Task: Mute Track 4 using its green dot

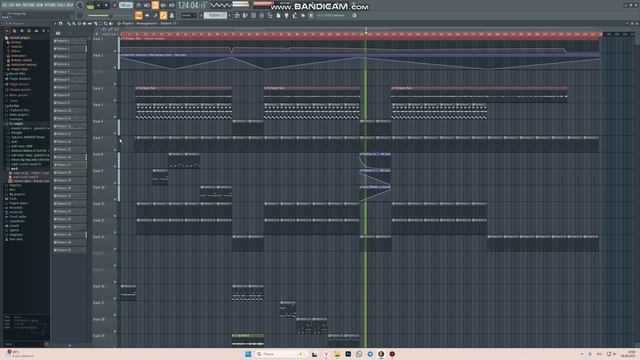Action: [115, 100]
